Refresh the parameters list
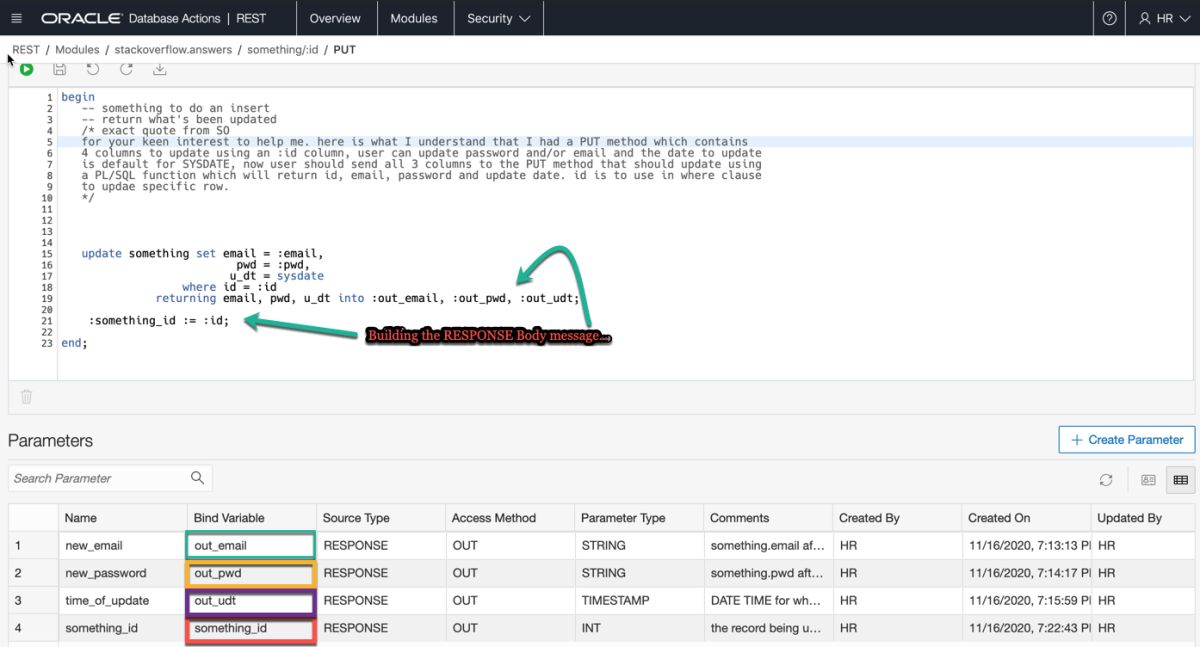Viewport: 1200px width, 647px height. (1106, 480)
